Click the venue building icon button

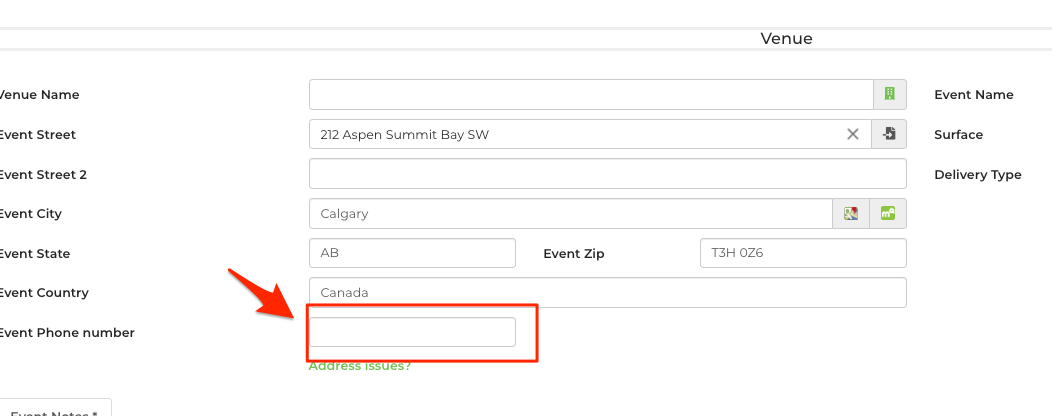[889, 95]
